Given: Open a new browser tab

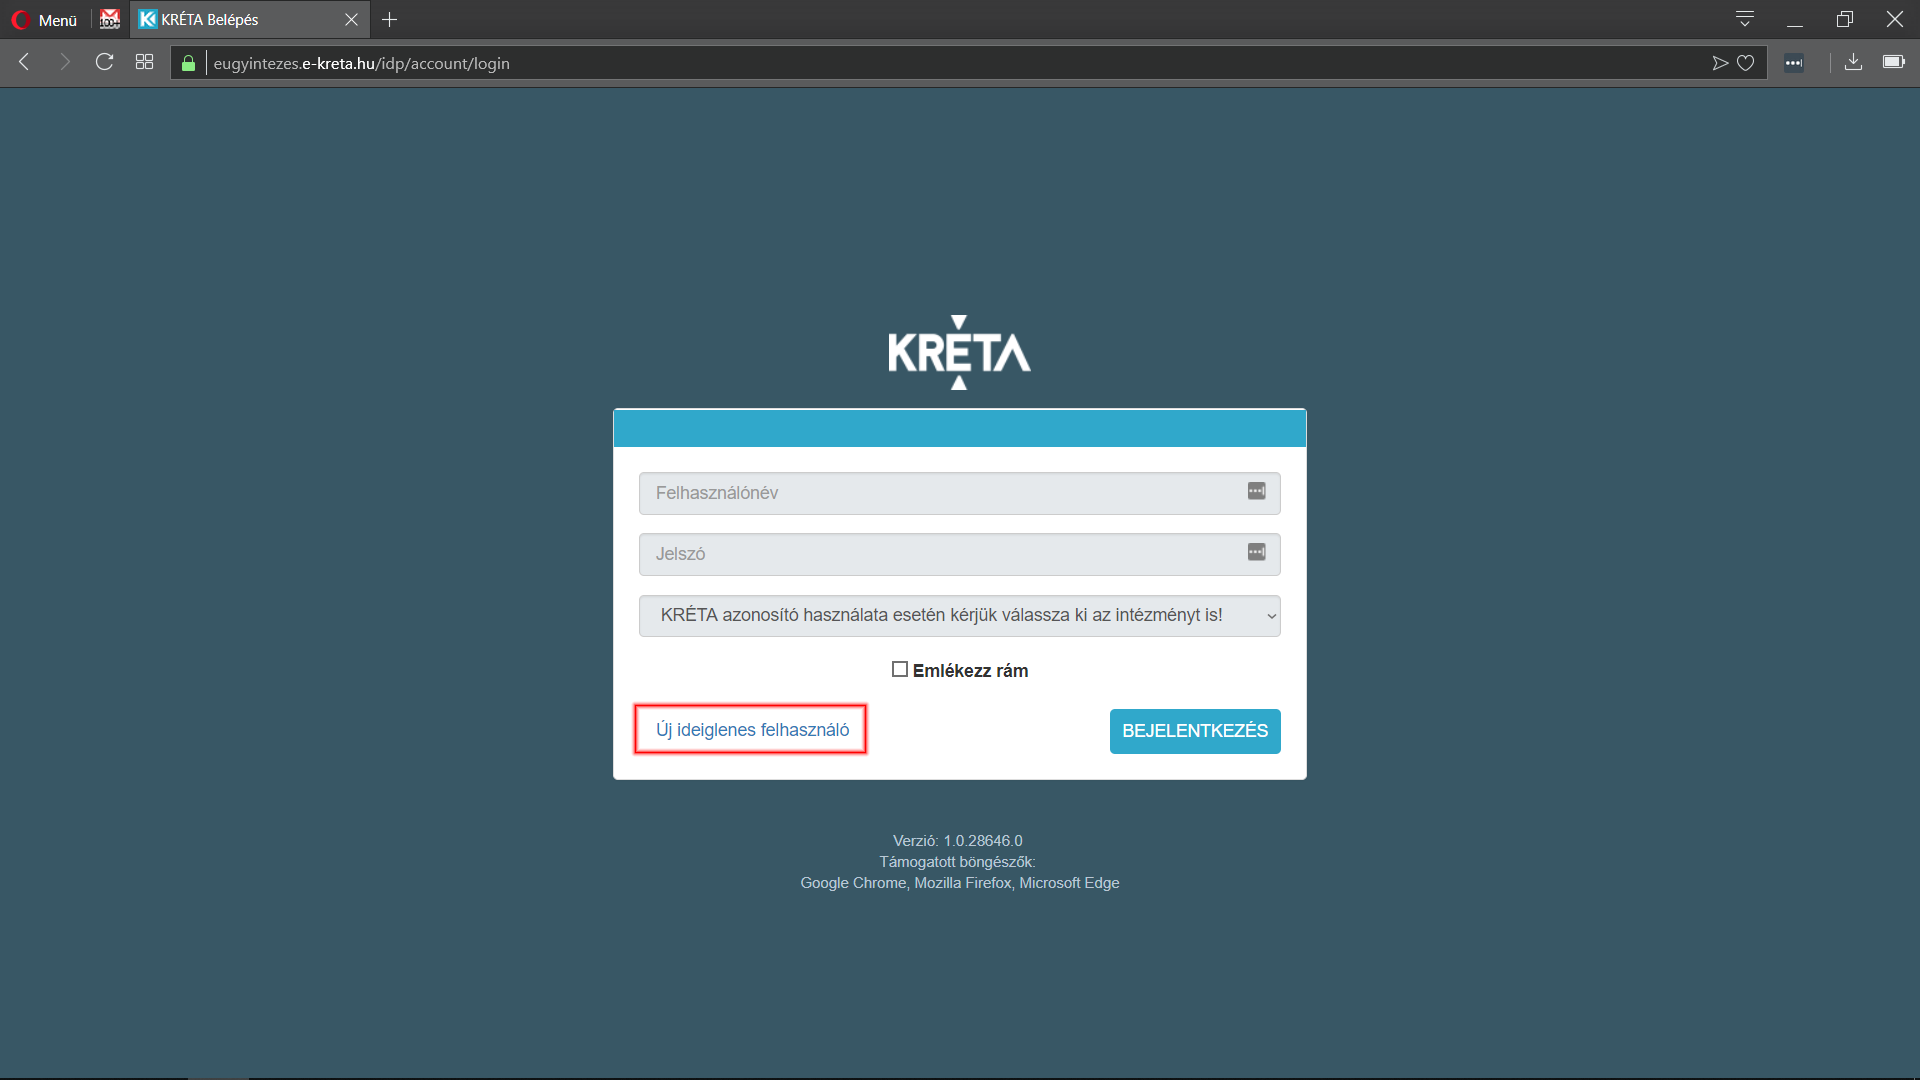Looking at the screenshot, I should coord(390,19).
